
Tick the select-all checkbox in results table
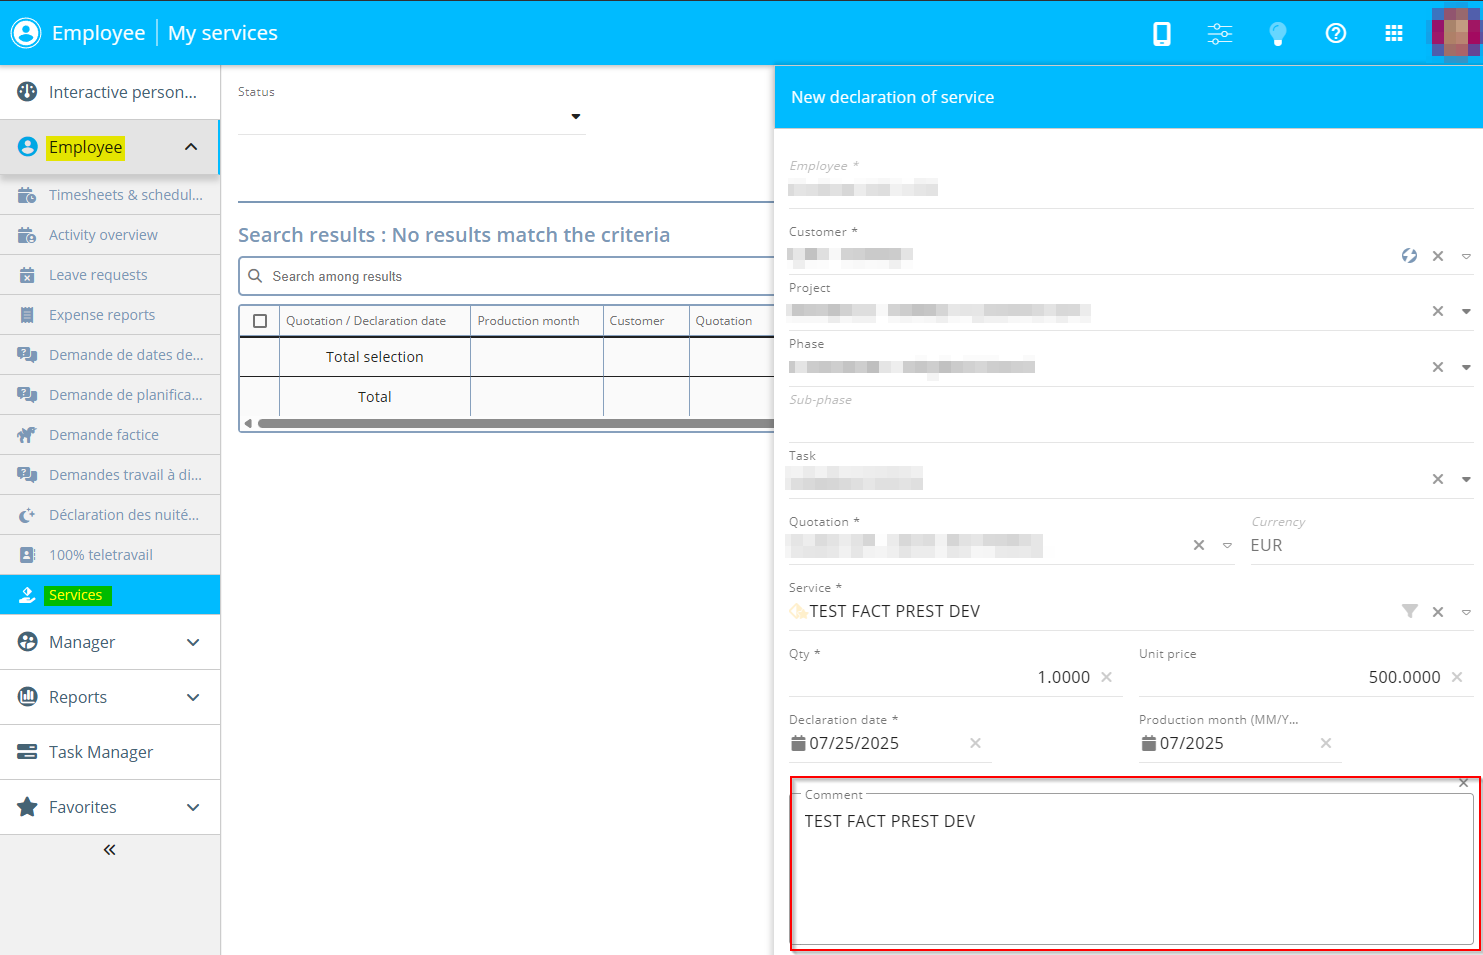pyautogui.click(x=260, y=321)
